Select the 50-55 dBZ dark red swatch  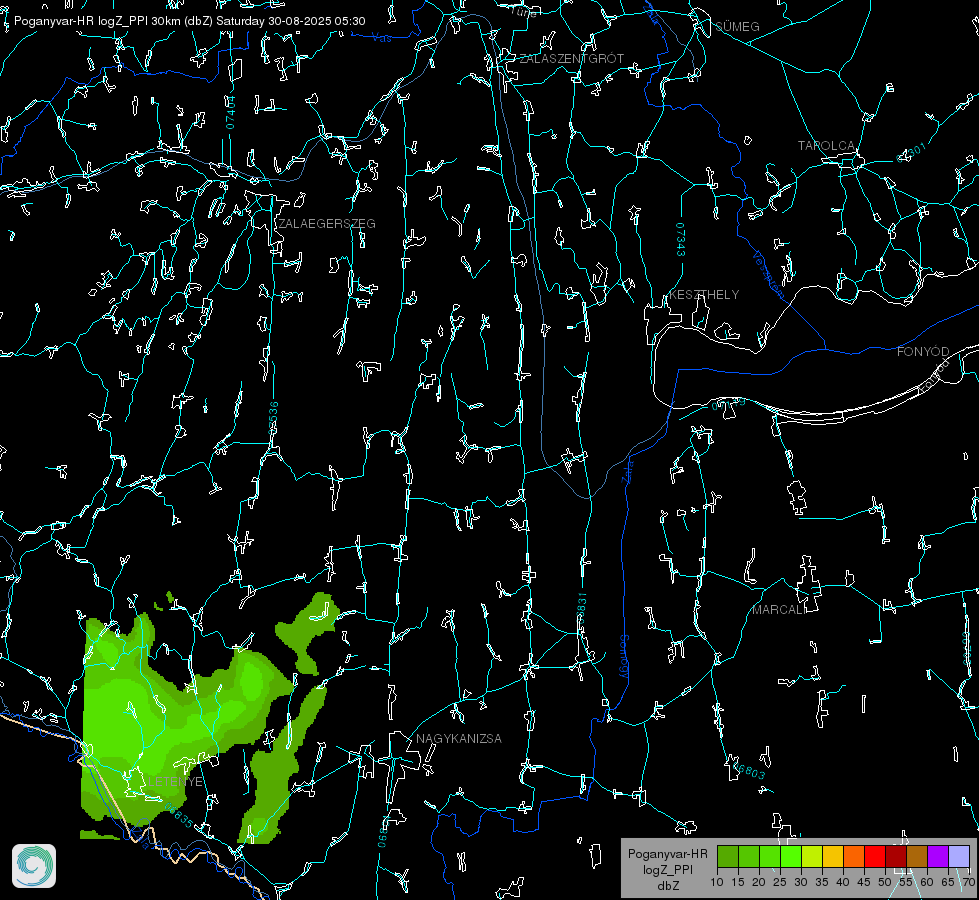896,856
